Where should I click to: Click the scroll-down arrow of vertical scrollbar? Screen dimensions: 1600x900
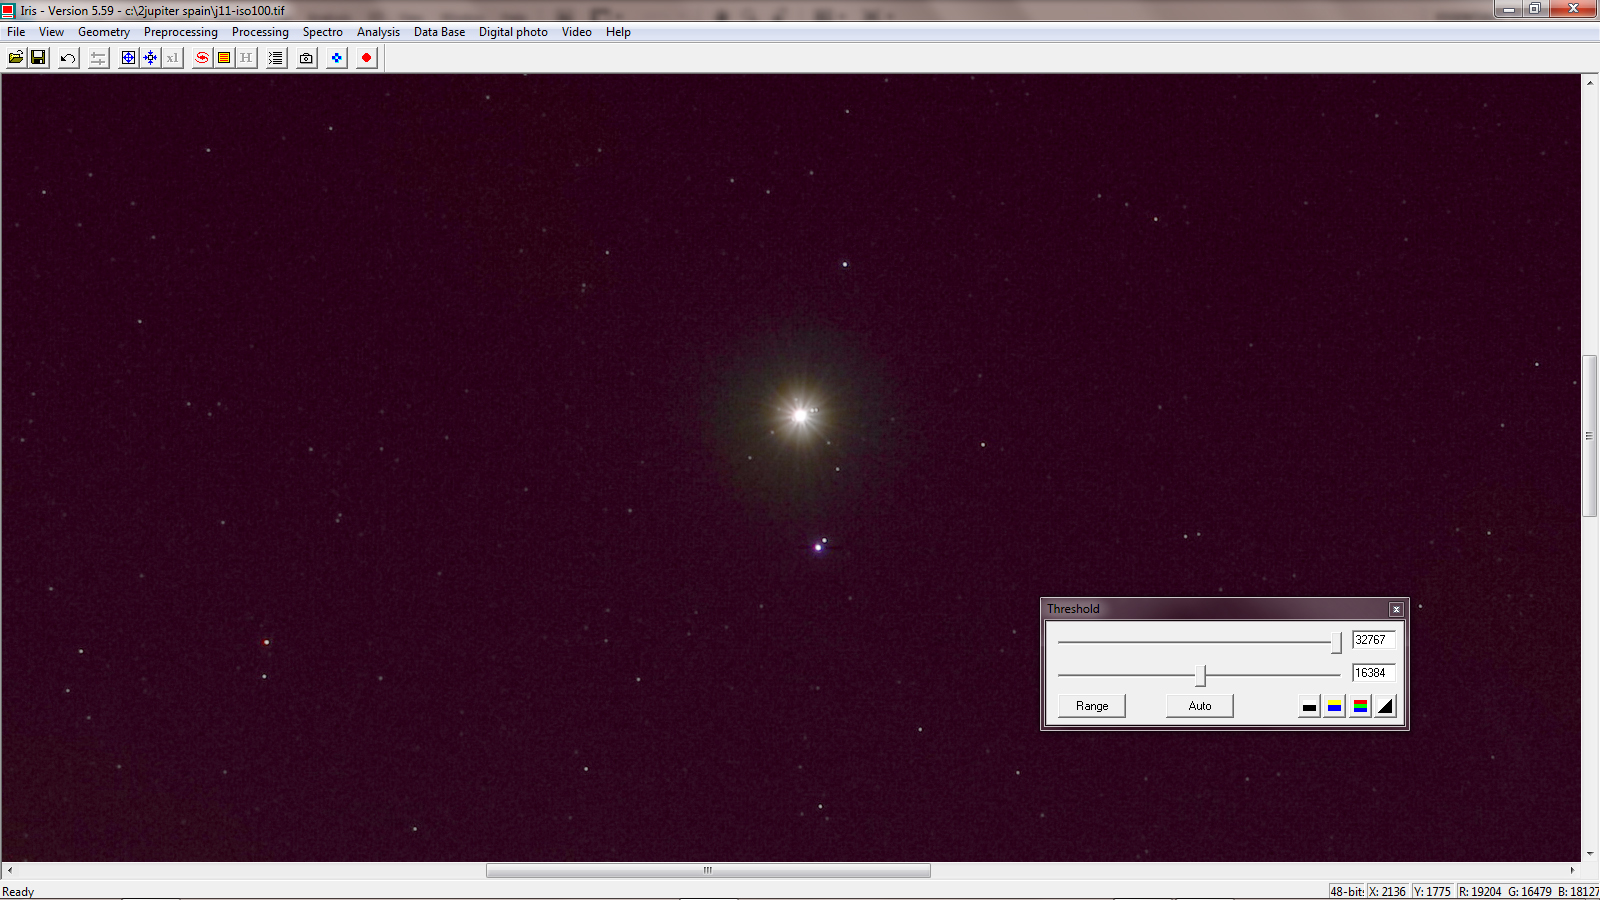click(1589, 854)
